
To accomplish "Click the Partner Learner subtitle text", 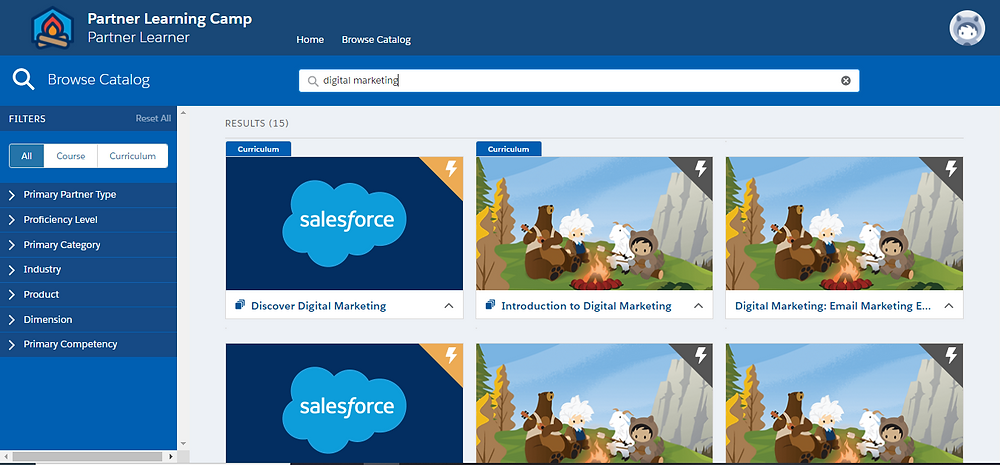I will pos(138,37).
